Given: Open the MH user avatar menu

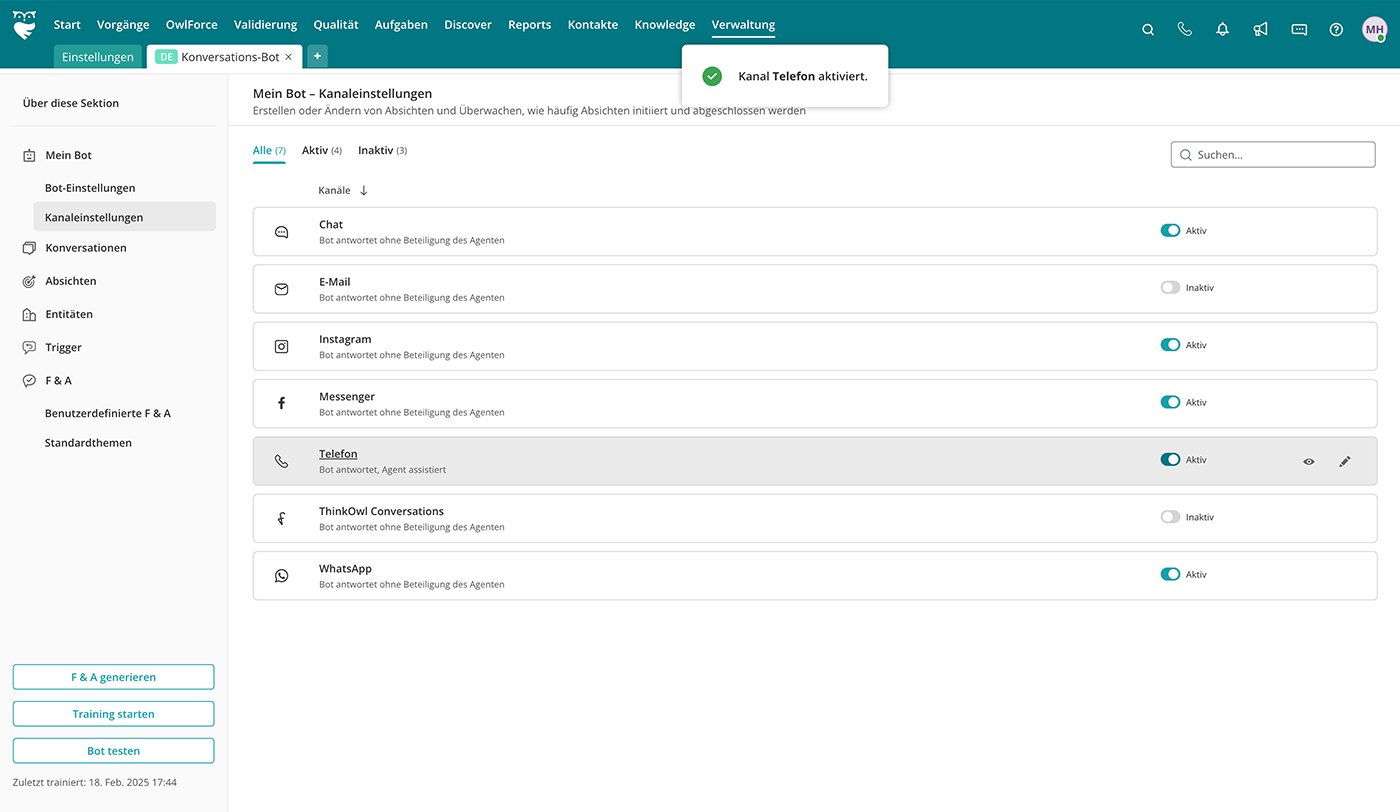Looking at the screenshot, I should tap(1375, 30).
